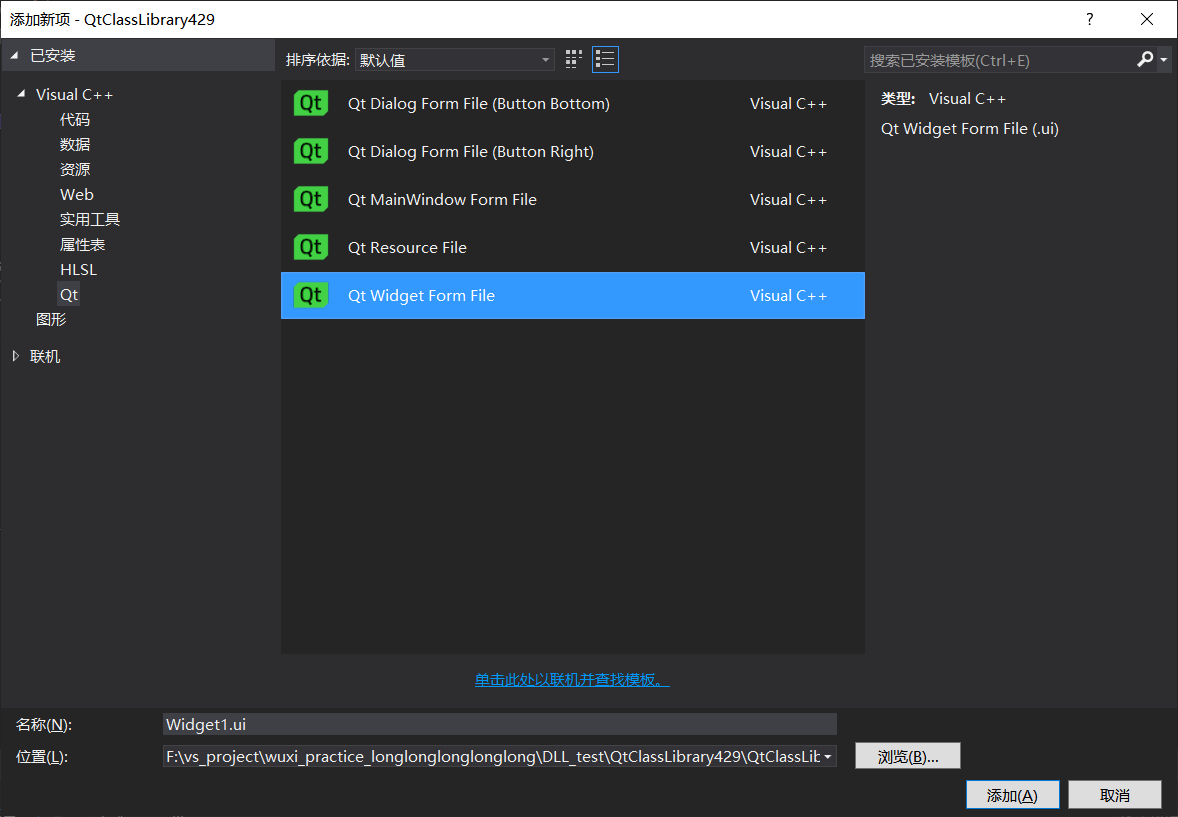The width and height of the screenshot is (1178, 817).
Task: Click the 联机 tree label
Action: click(45, 356)
